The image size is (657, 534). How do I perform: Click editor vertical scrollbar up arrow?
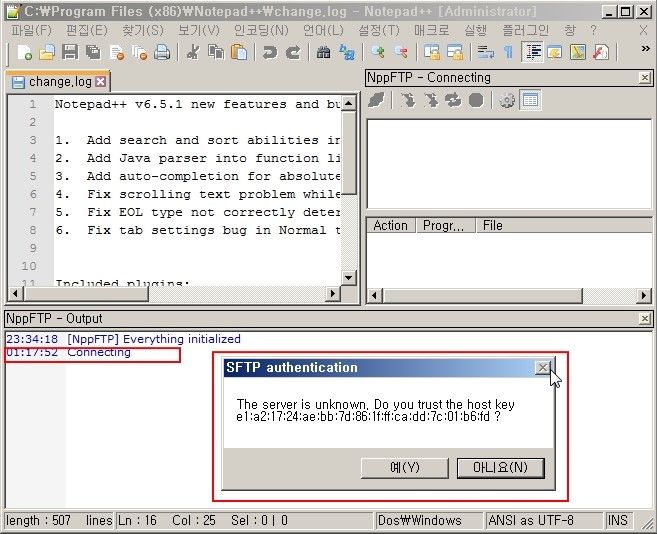pyautogui.click(x=349, y=103)
